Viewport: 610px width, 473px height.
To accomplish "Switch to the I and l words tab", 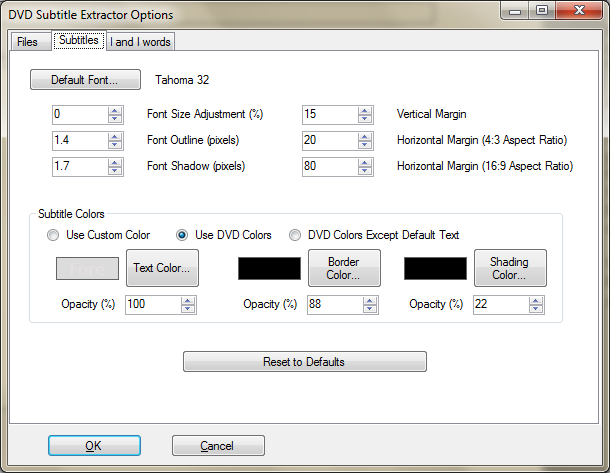I will click(x=140, y=42).
